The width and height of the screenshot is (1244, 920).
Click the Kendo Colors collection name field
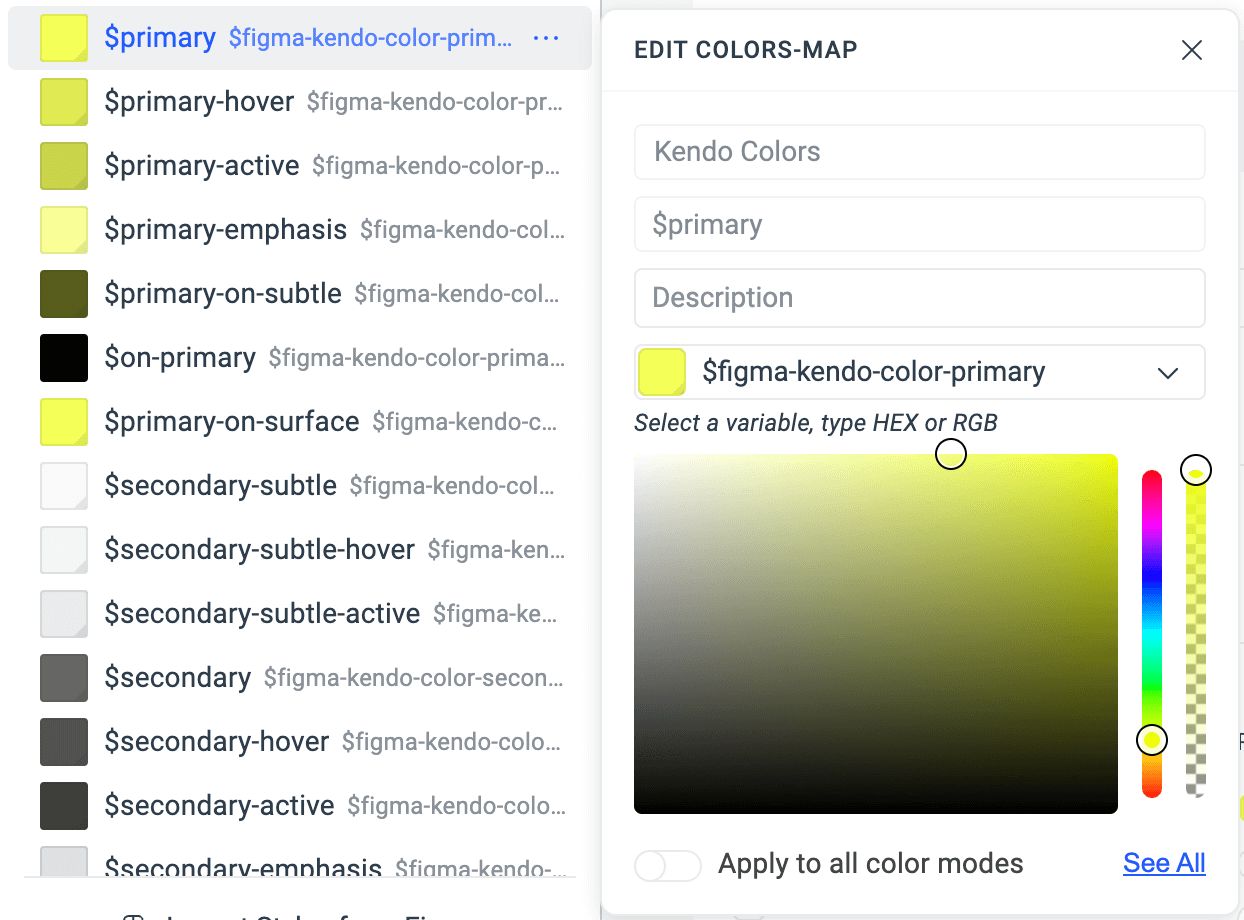pyautogui.click(x=919, y=151)
